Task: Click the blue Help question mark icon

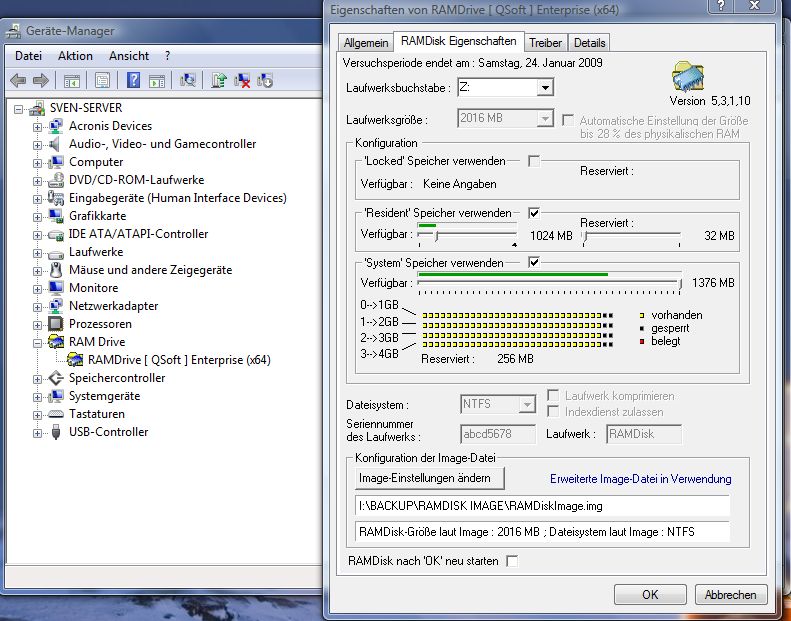Action: tap(133, 80)
